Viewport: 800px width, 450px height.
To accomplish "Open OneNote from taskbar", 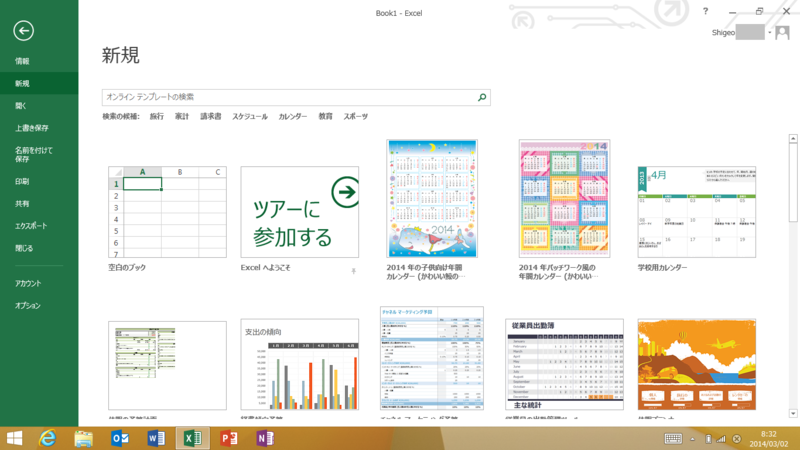I will pyautogui.click(x=265, y=438).
